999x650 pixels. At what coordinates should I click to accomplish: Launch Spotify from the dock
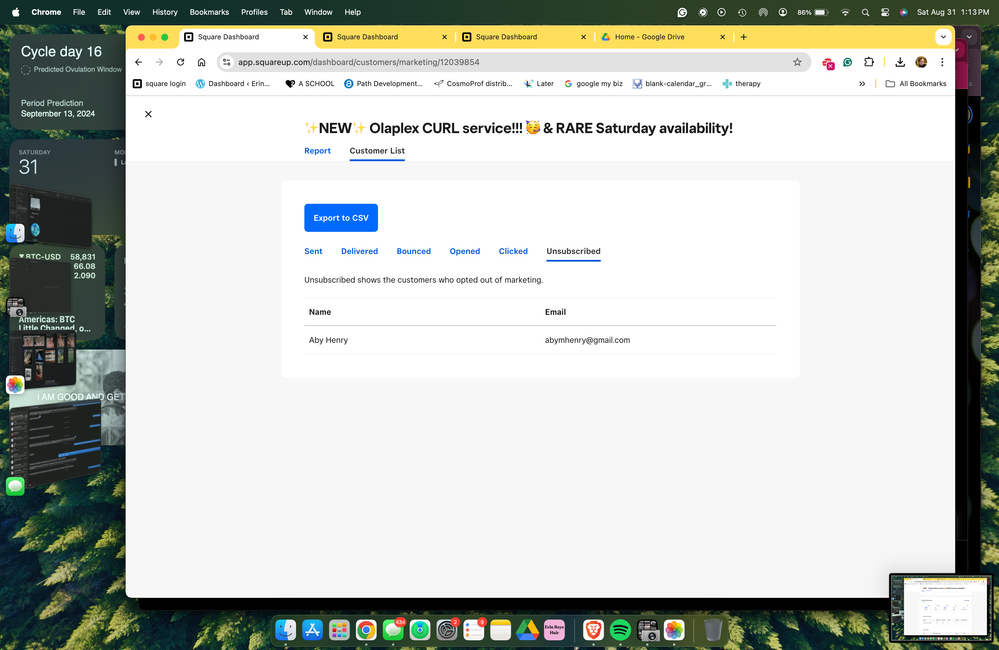pos(620,630)
